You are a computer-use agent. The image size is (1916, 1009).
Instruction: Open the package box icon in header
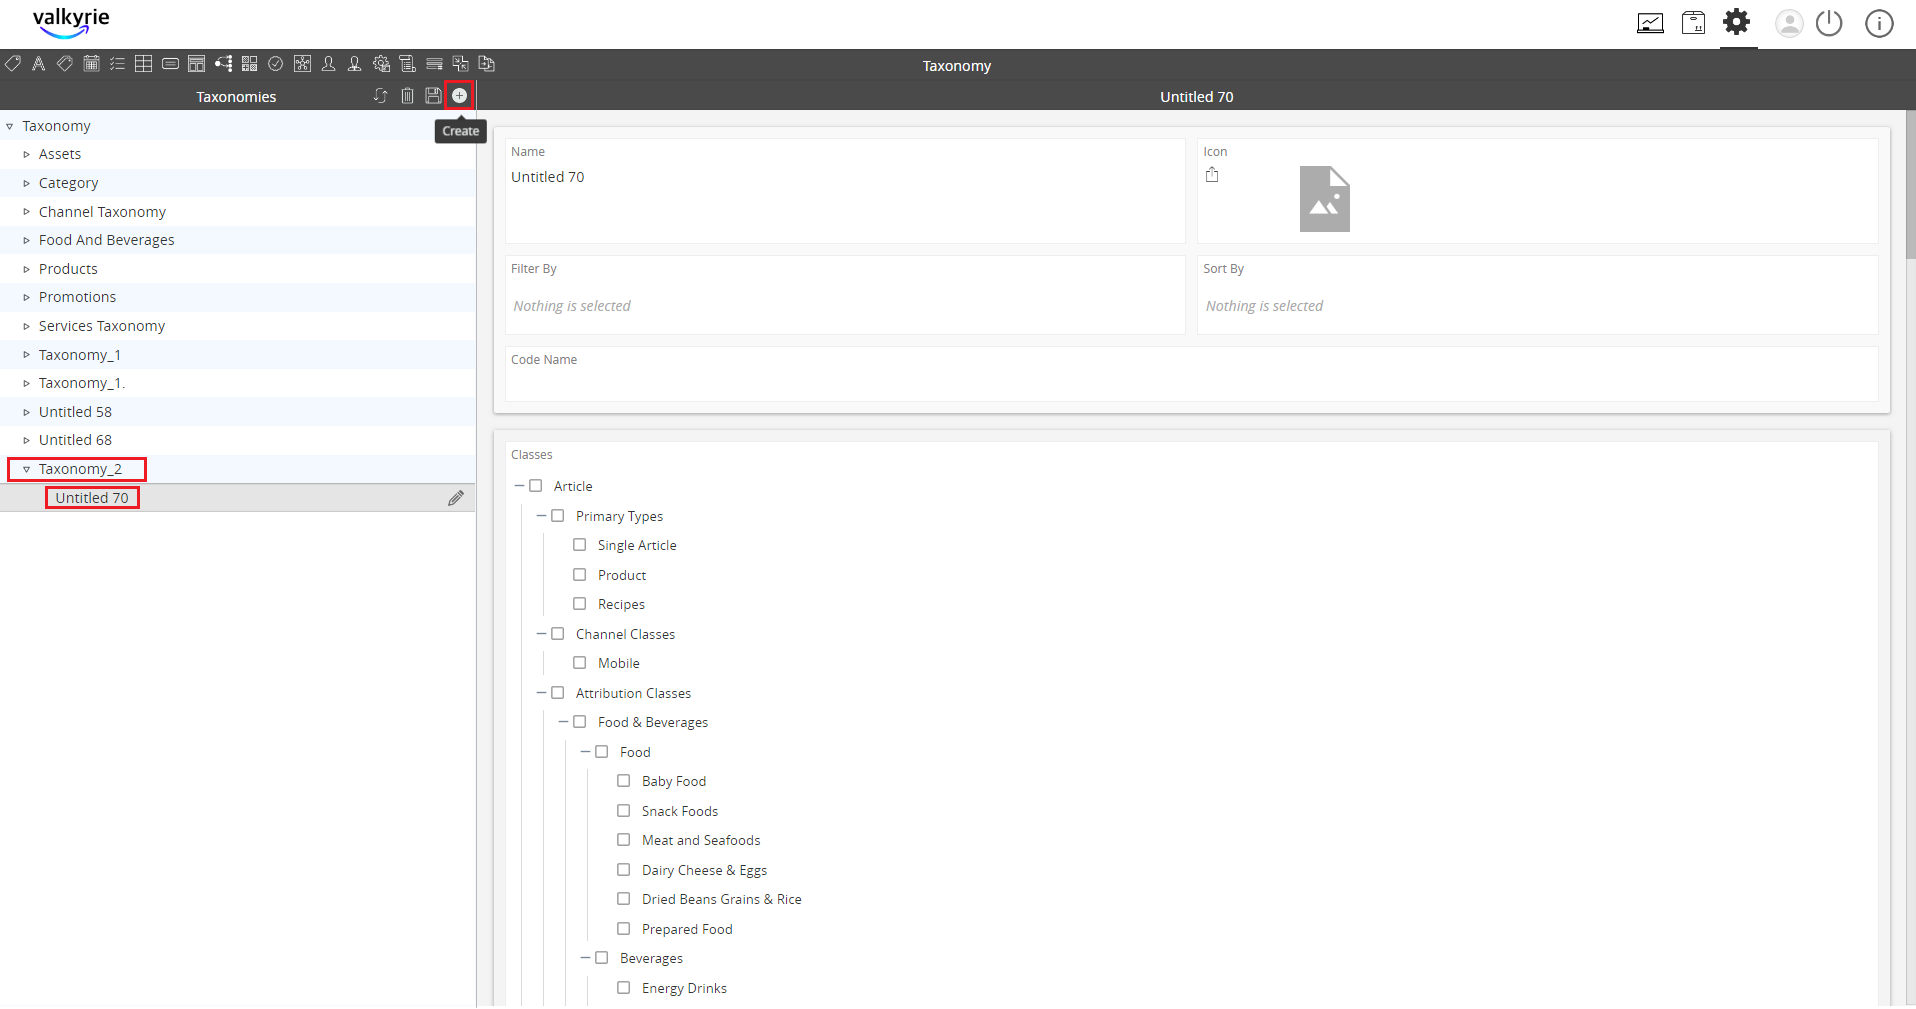coord(1693,23)
